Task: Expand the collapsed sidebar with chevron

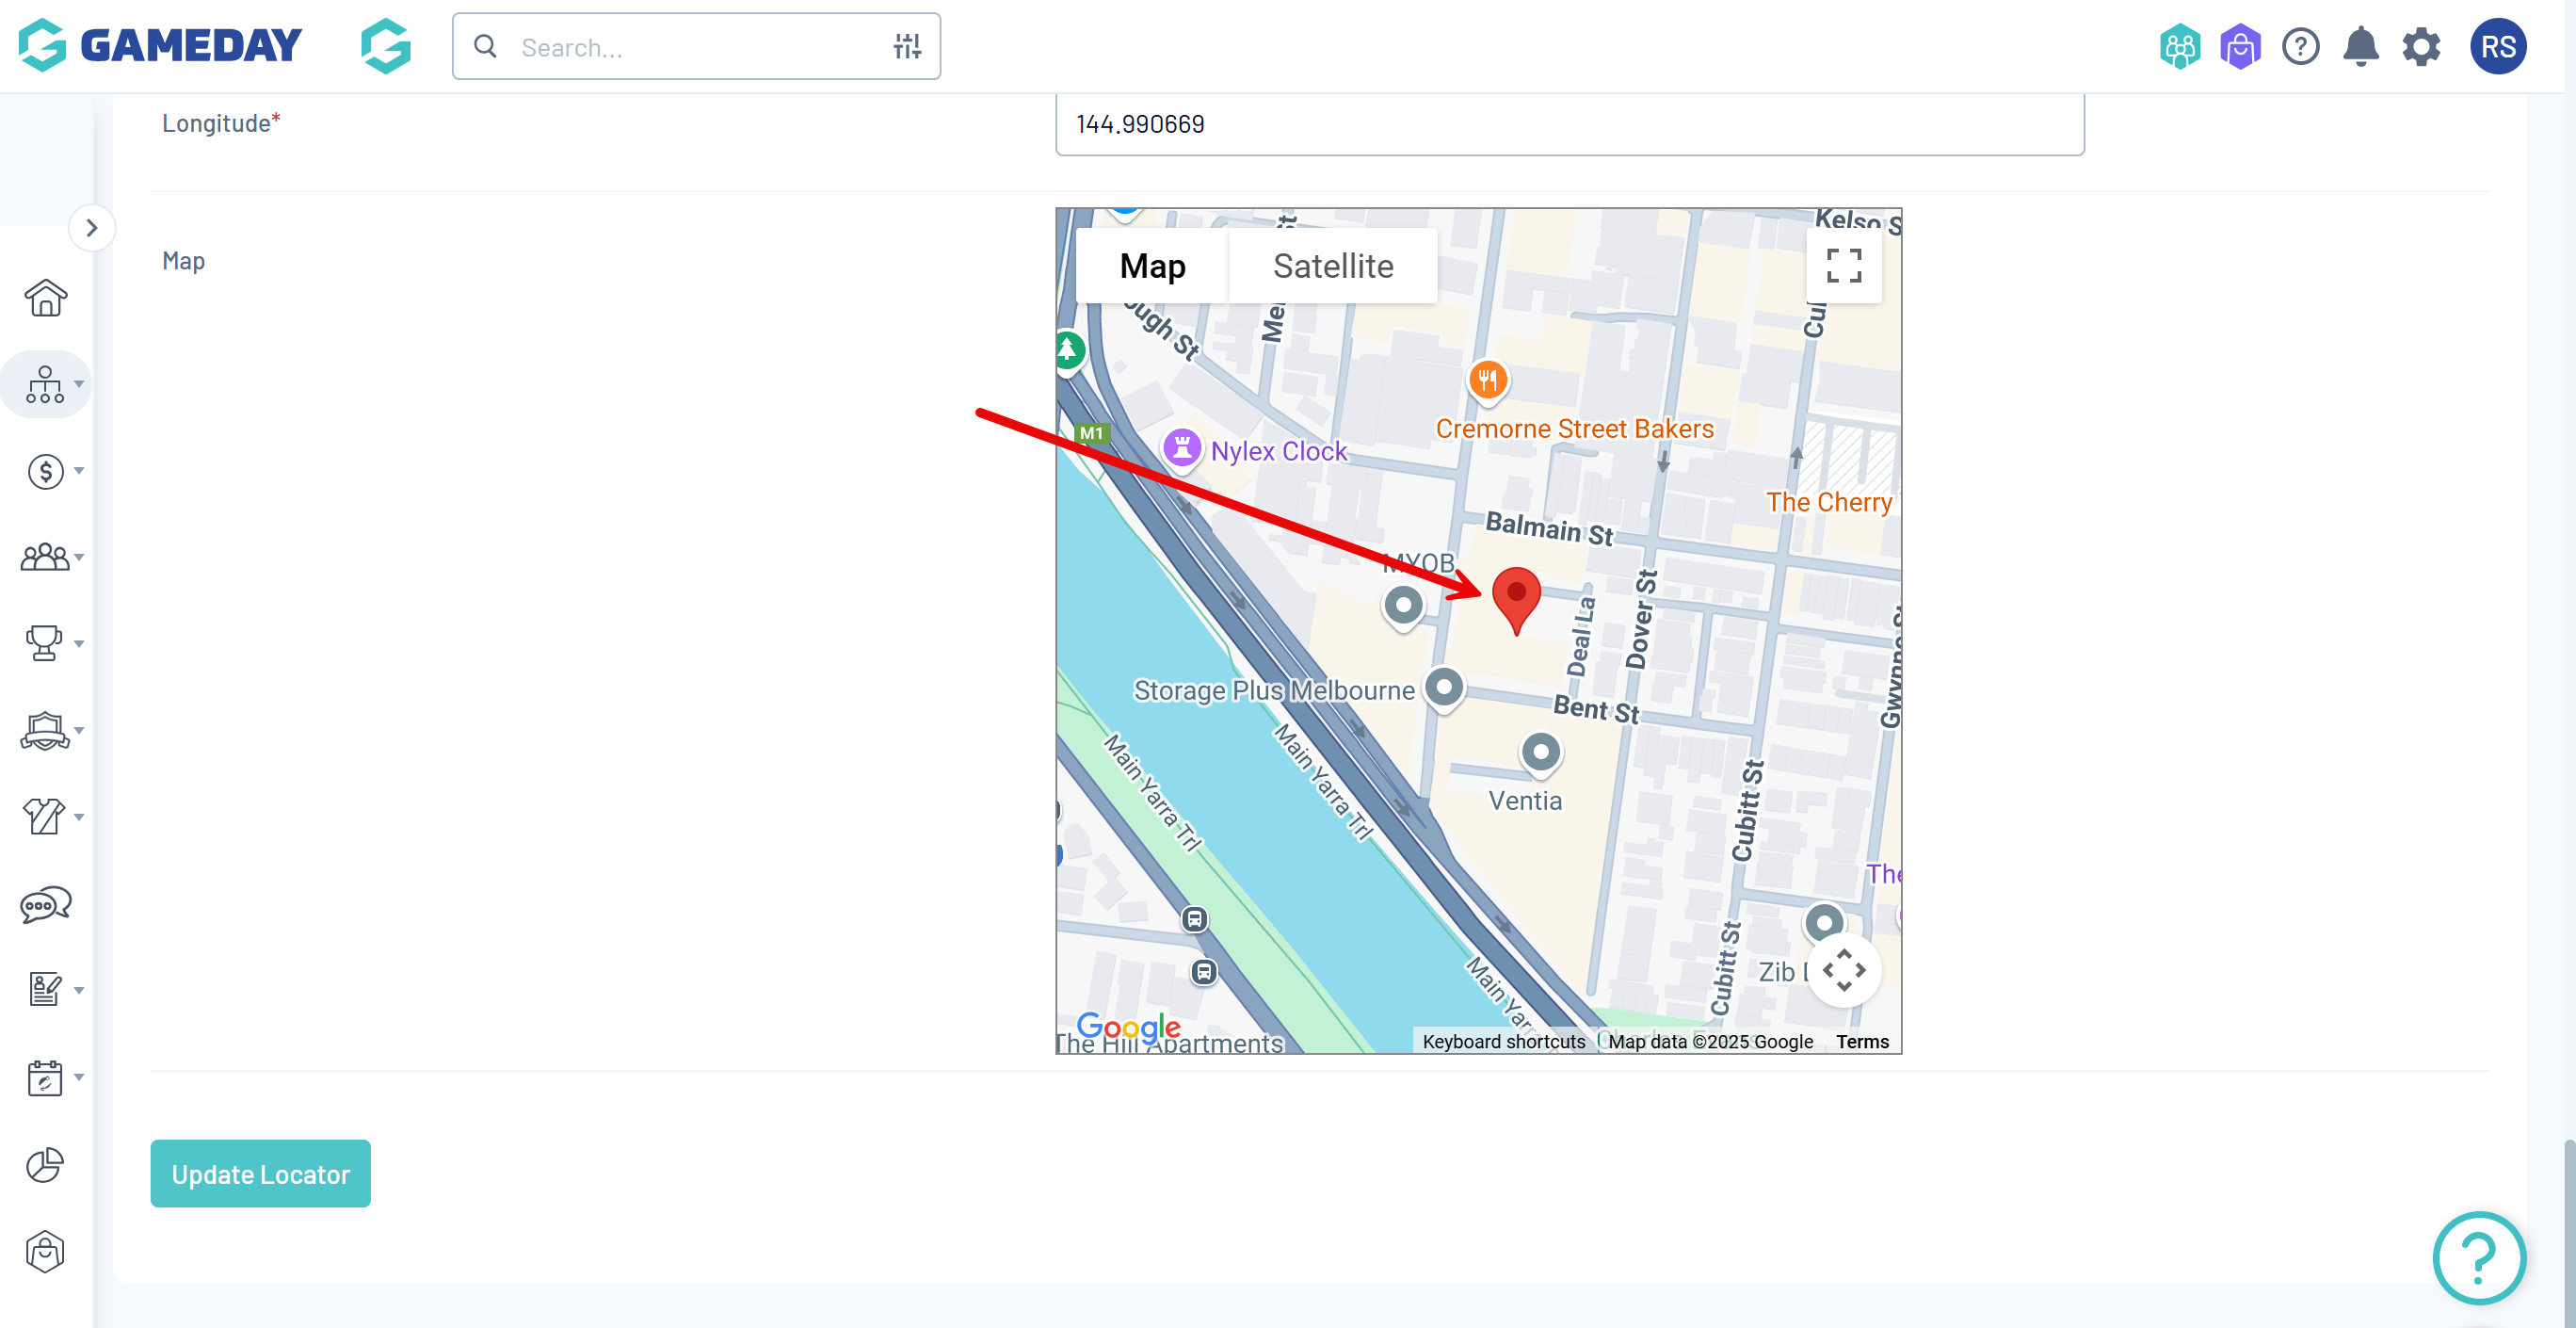Action: (x=92, y=228)
